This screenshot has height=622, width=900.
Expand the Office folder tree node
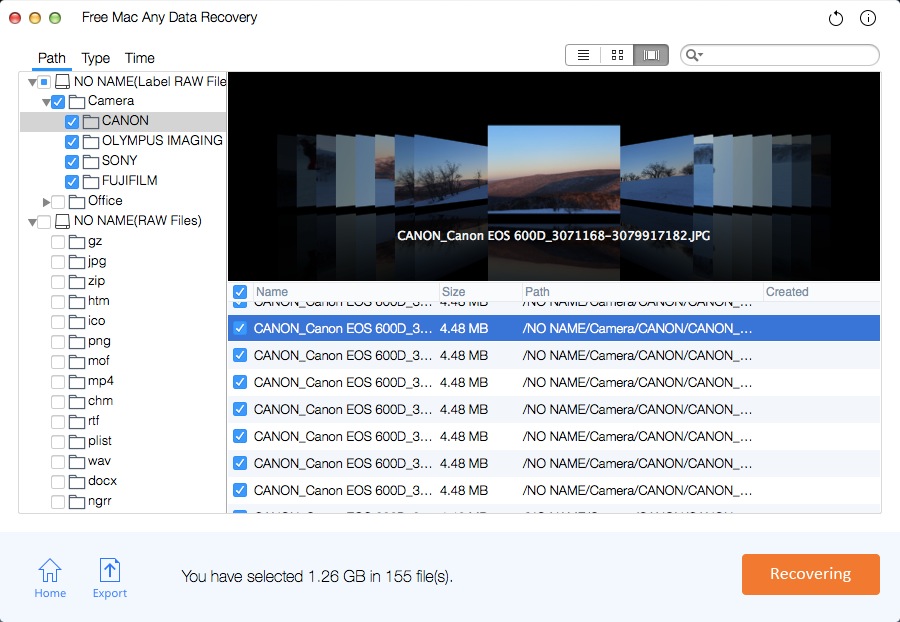[46, 201]
